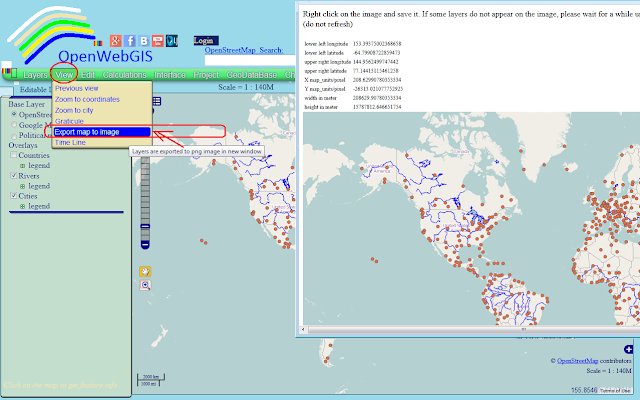Open the YouTube social icon
This screenshot has height=400, width=640.
pyautogui.click(x=158, y=41)
